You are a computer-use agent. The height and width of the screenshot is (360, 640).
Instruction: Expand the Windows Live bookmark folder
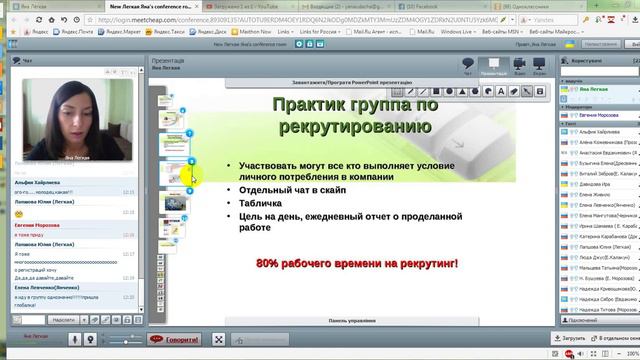click(x=458, y=31)
